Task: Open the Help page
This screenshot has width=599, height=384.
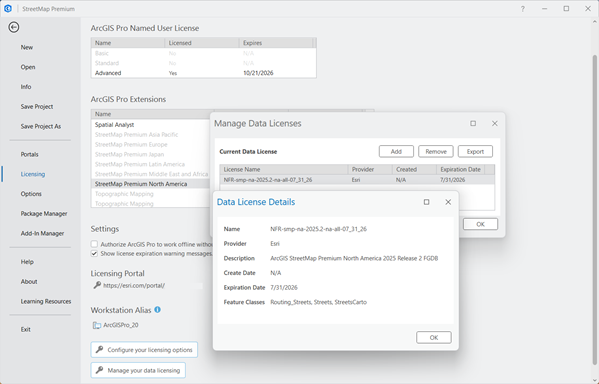Action: [x=27, y=262]
